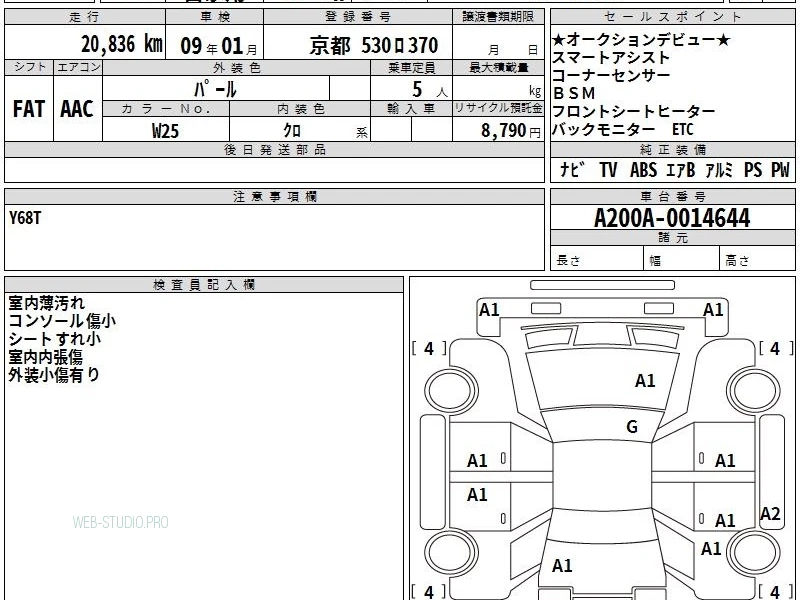This screenshot has height=600, width=800.
Task: Select recycle deposit 8,790円
Action: click(x=511, y=131)
